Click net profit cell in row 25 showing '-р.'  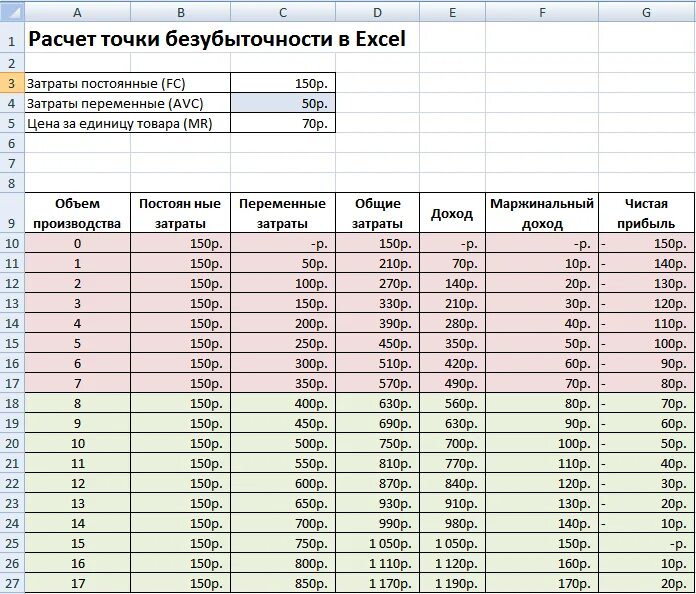click(646, 543)
